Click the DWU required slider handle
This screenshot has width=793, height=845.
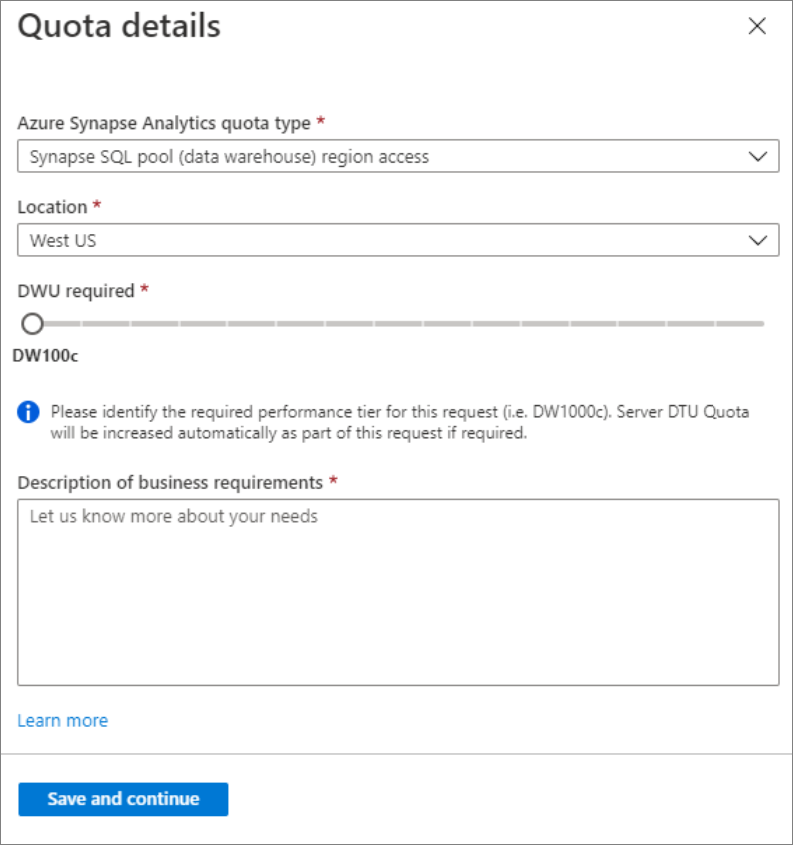tap(33, 323)
